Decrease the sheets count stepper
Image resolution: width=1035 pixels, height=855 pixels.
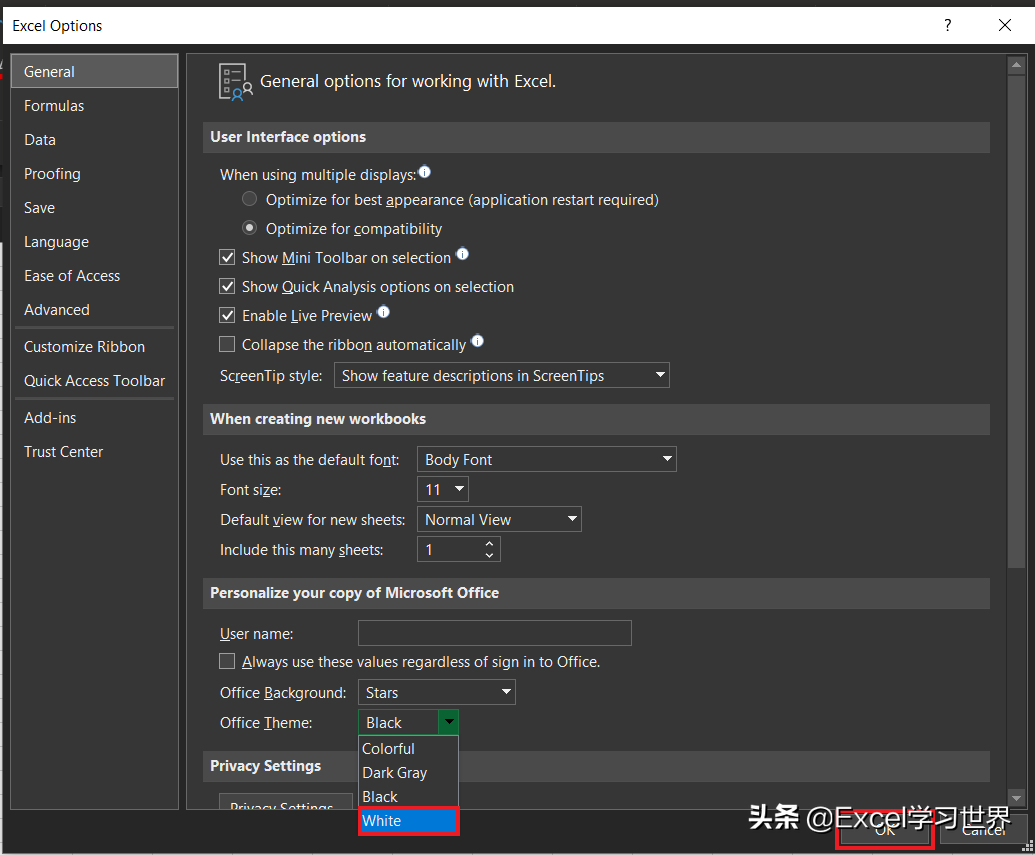[x=489, y=555]
